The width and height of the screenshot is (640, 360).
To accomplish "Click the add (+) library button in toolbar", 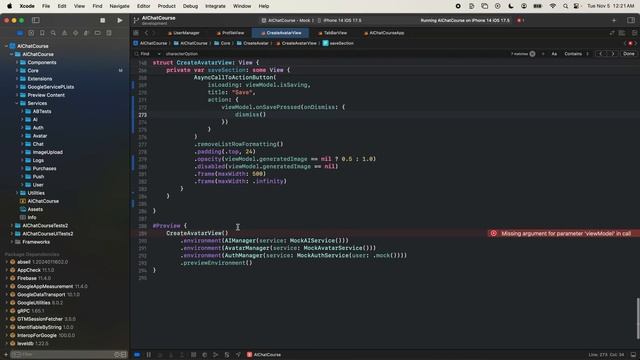I will [x=614, y=20].
